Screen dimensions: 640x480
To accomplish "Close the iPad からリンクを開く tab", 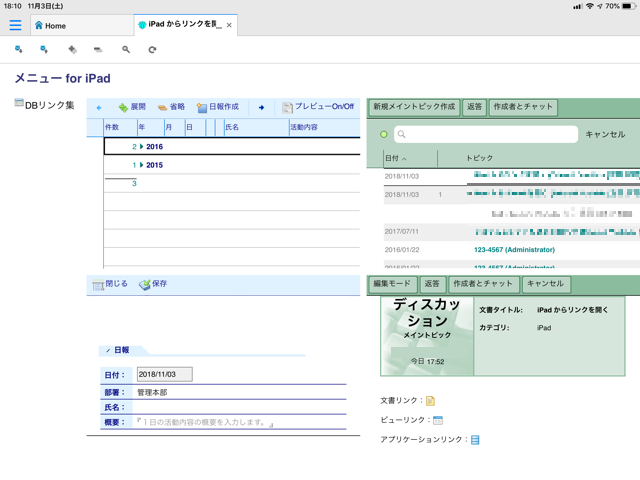I will [229, 25].
